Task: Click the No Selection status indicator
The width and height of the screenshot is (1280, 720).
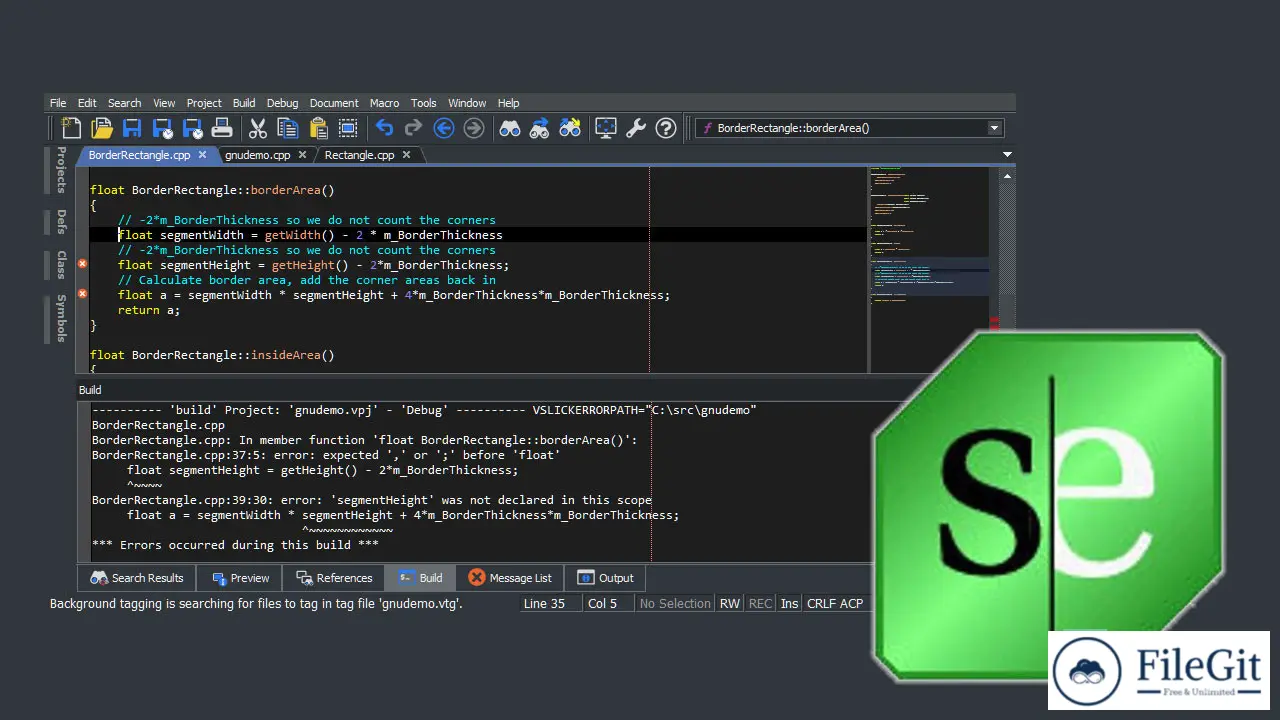Action: tap(675, 604)
